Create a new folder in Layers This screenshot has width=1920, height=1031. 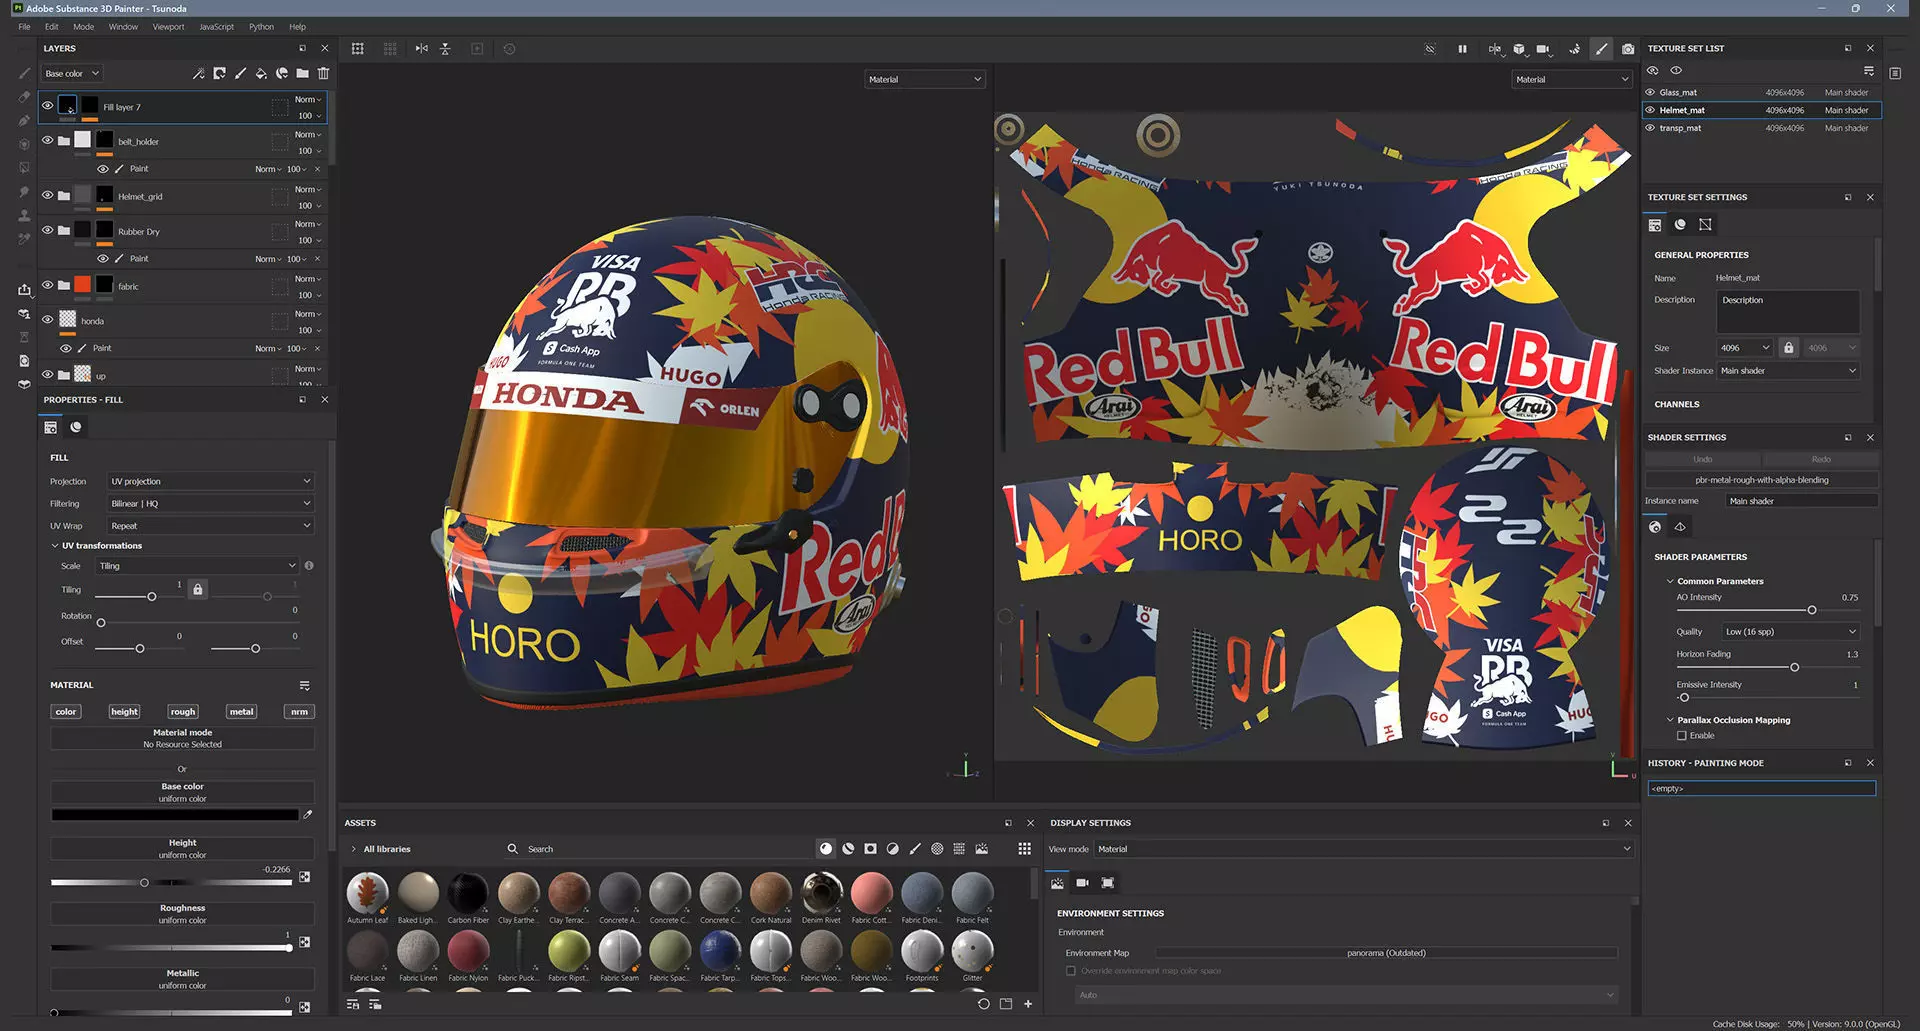click(302, 73)
